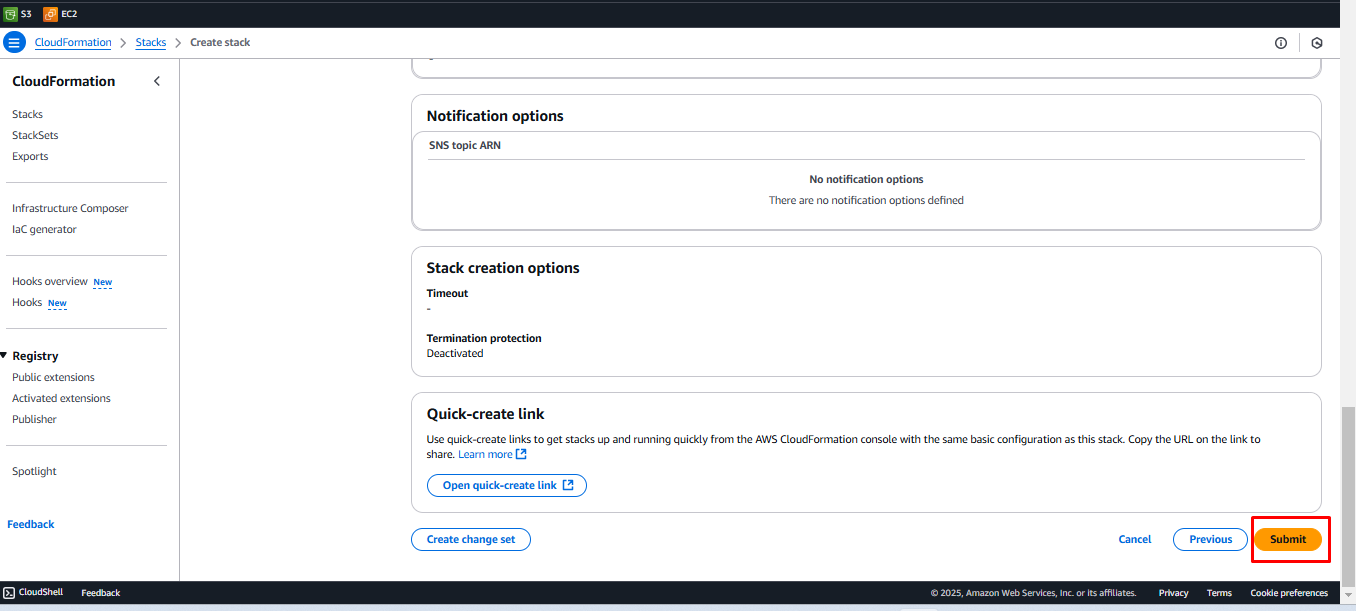This screenshot has height=611, width=1356.
Task: Go to Hooks overview in sidebar
Action: tap(50, 282)
